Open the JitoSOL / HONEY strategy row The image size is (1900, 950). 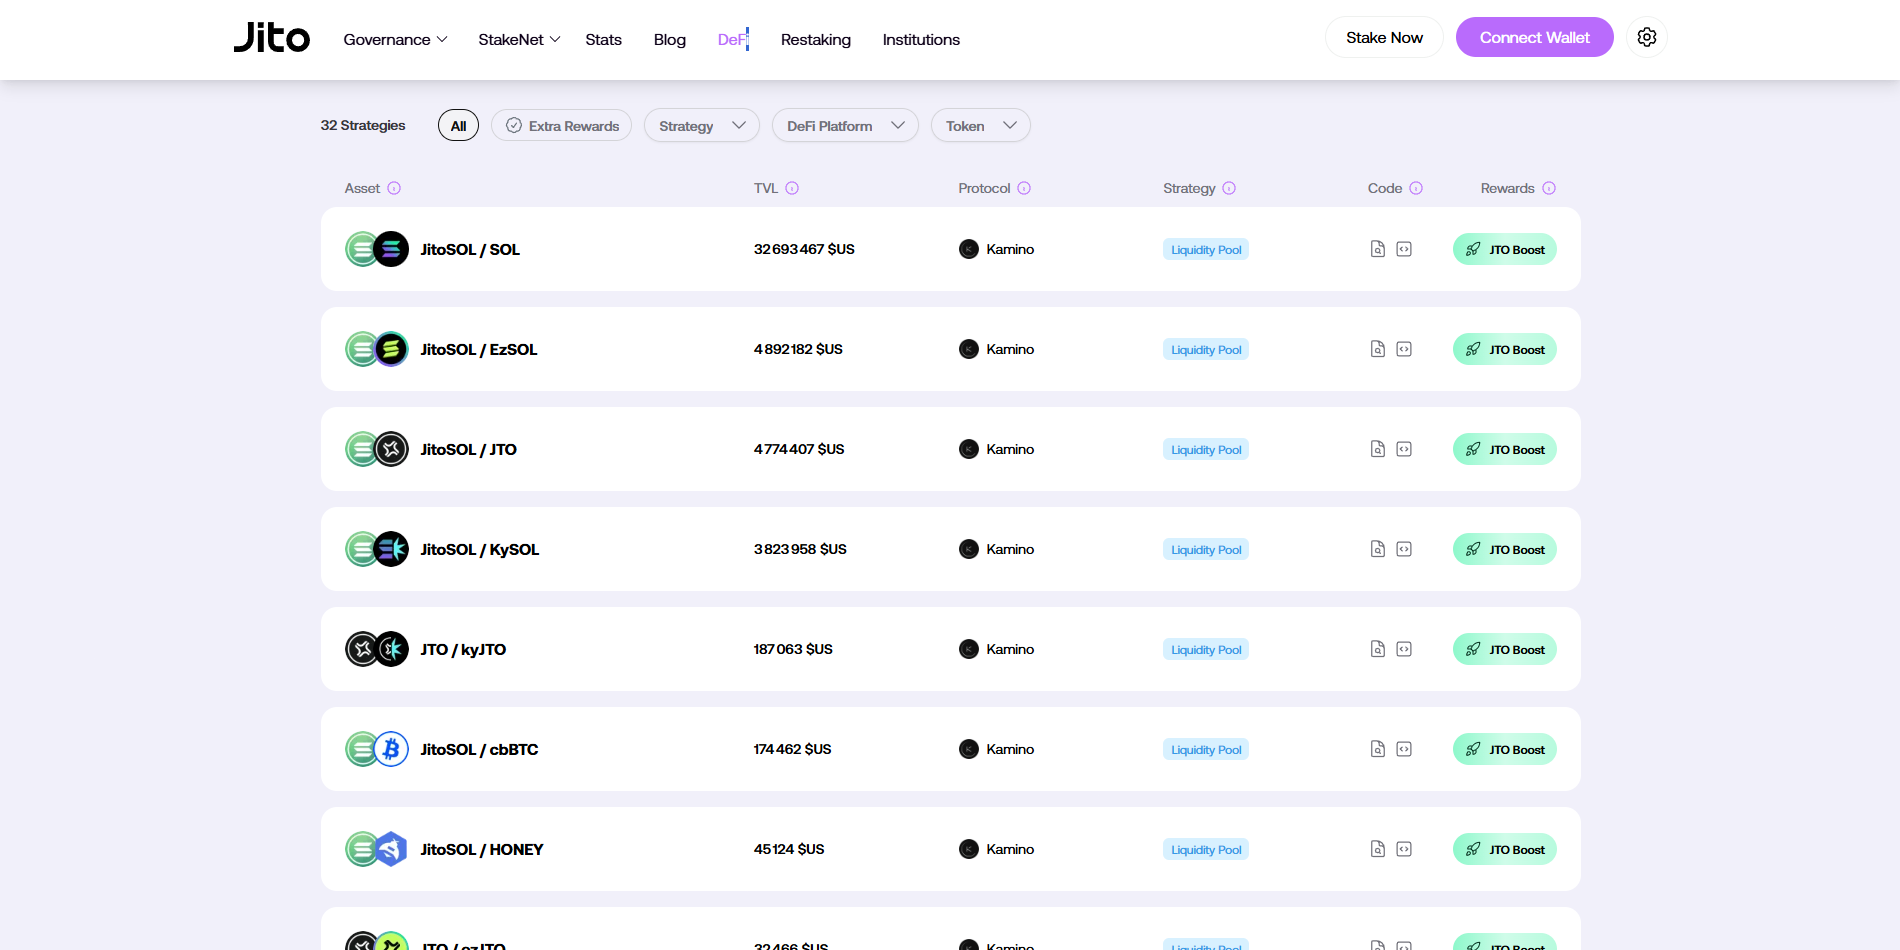click(x=481, y=849)
